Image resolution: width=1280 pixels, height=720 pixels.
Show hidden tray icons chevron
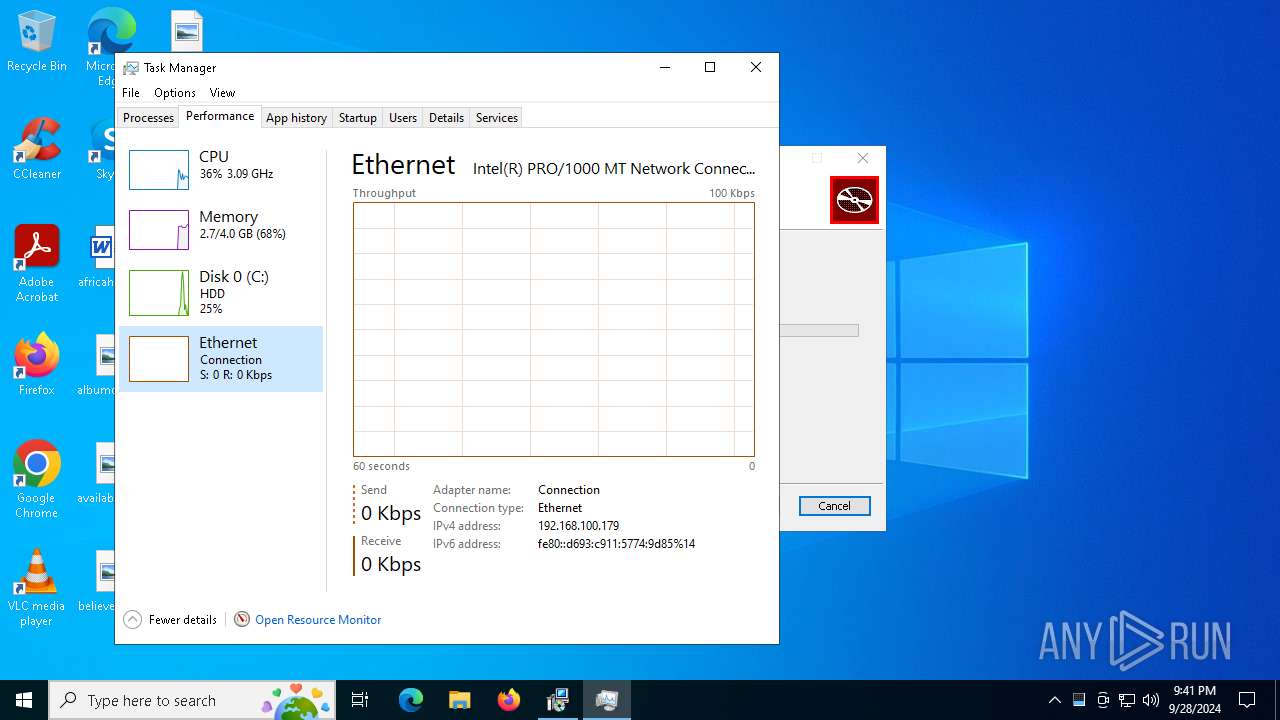(1054, 700)
